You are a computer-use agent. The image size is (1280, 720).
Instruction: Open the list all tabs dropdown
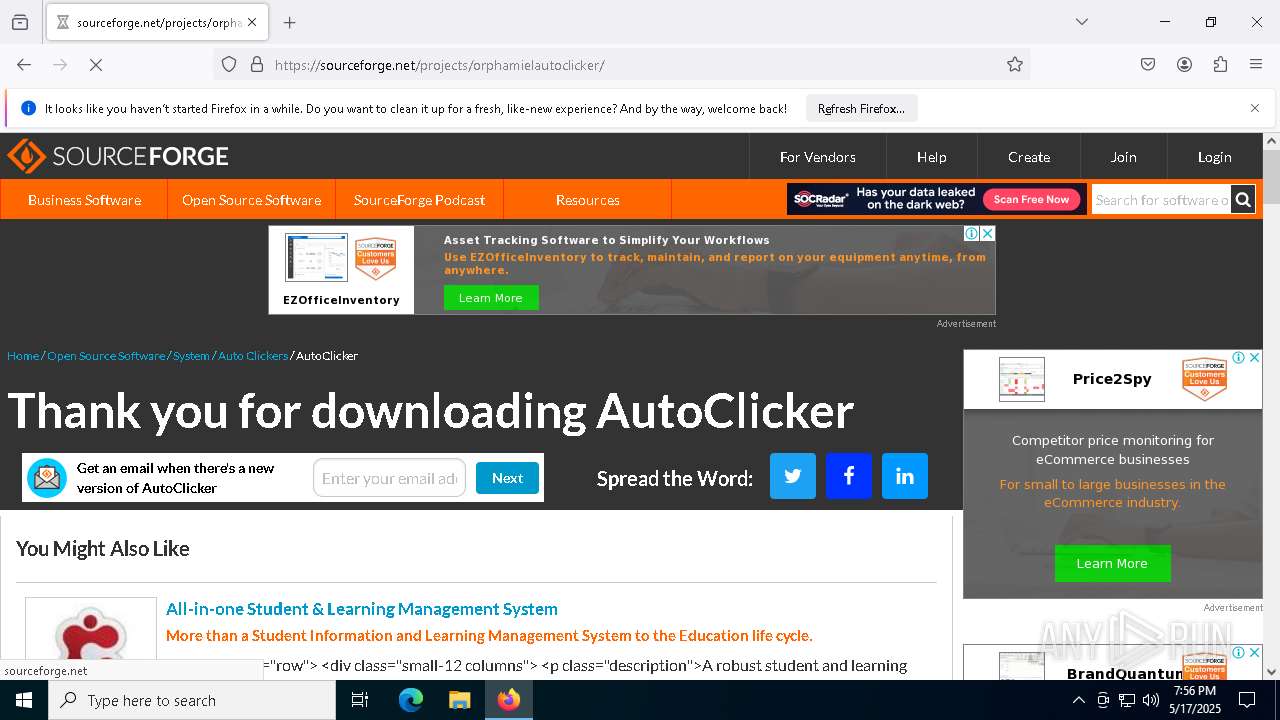(1082, 22)
